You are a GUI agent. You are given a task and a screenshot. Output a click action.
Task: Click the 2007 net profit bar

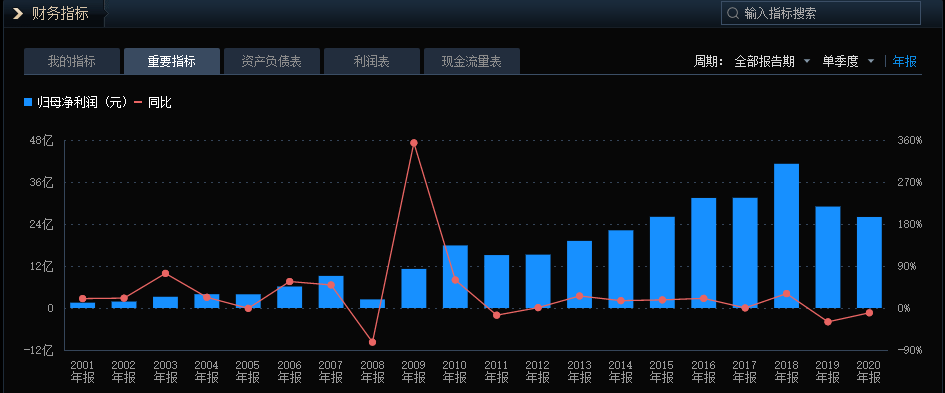click(331, 292)
